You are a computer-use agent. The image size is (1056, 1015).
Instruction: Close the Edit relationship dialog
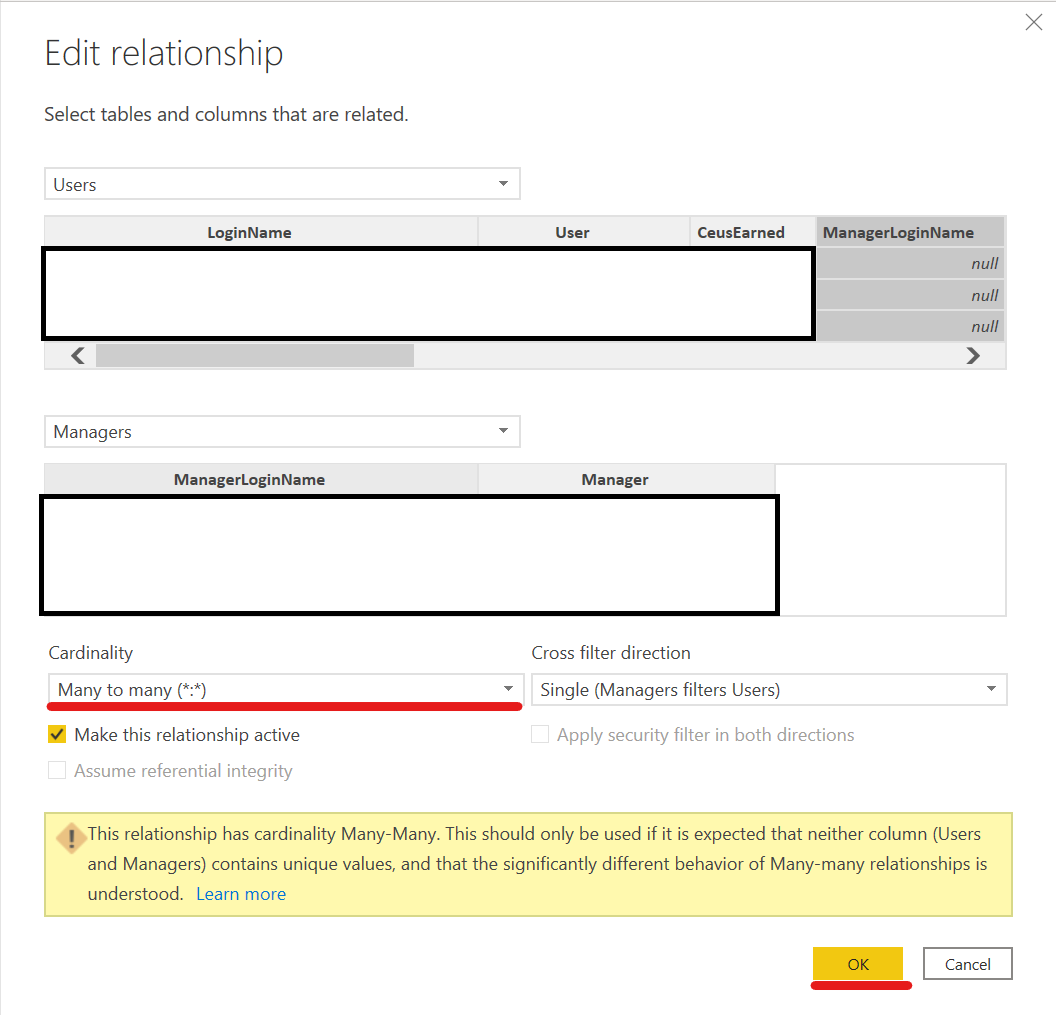click(1033, 23)
